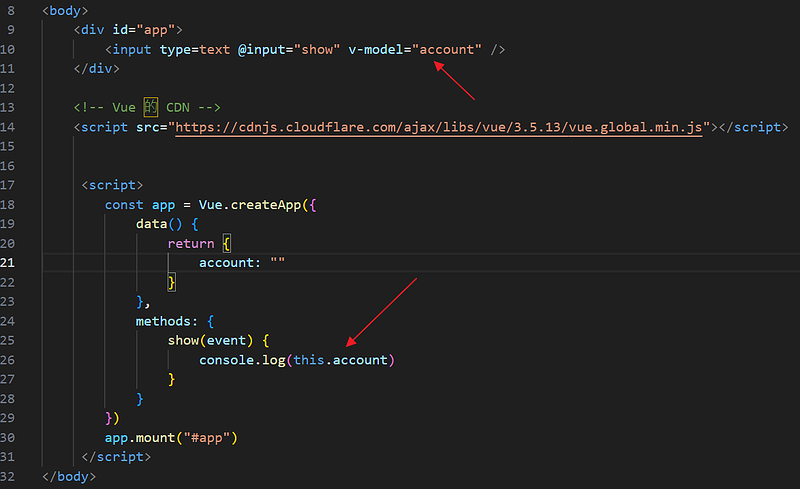
Task: Click the closing body tag on line 32
Action: (70, 477)
